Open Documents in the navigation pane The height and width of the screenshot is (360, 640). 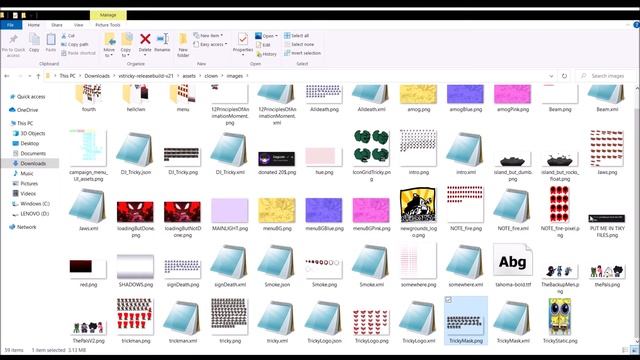click(29, 153)
